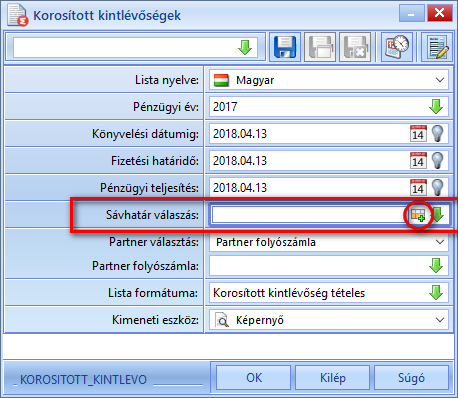Click the grayed save-as floppy icon
Screen dimensions: 458x398
click(320, 47)
